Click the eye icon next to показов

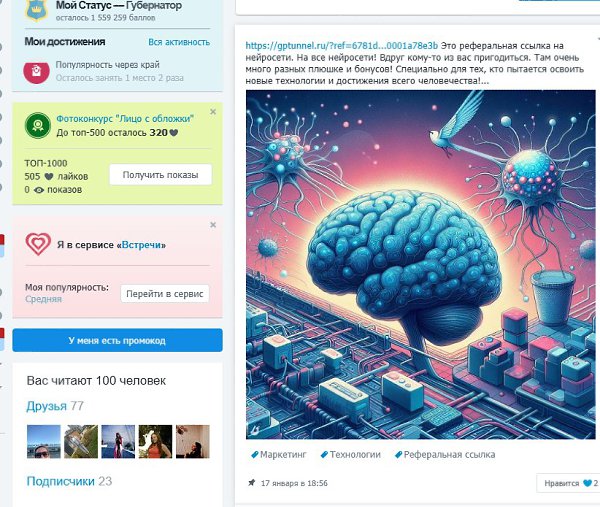pyautogui.click(x=39, y=190)
